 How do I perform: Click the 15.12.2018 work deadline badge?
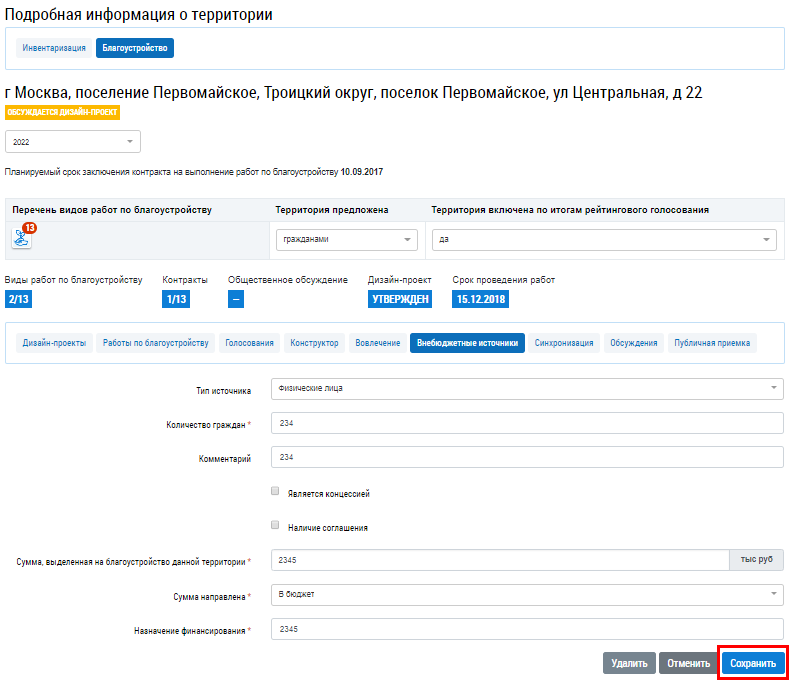tap(480, 299)
